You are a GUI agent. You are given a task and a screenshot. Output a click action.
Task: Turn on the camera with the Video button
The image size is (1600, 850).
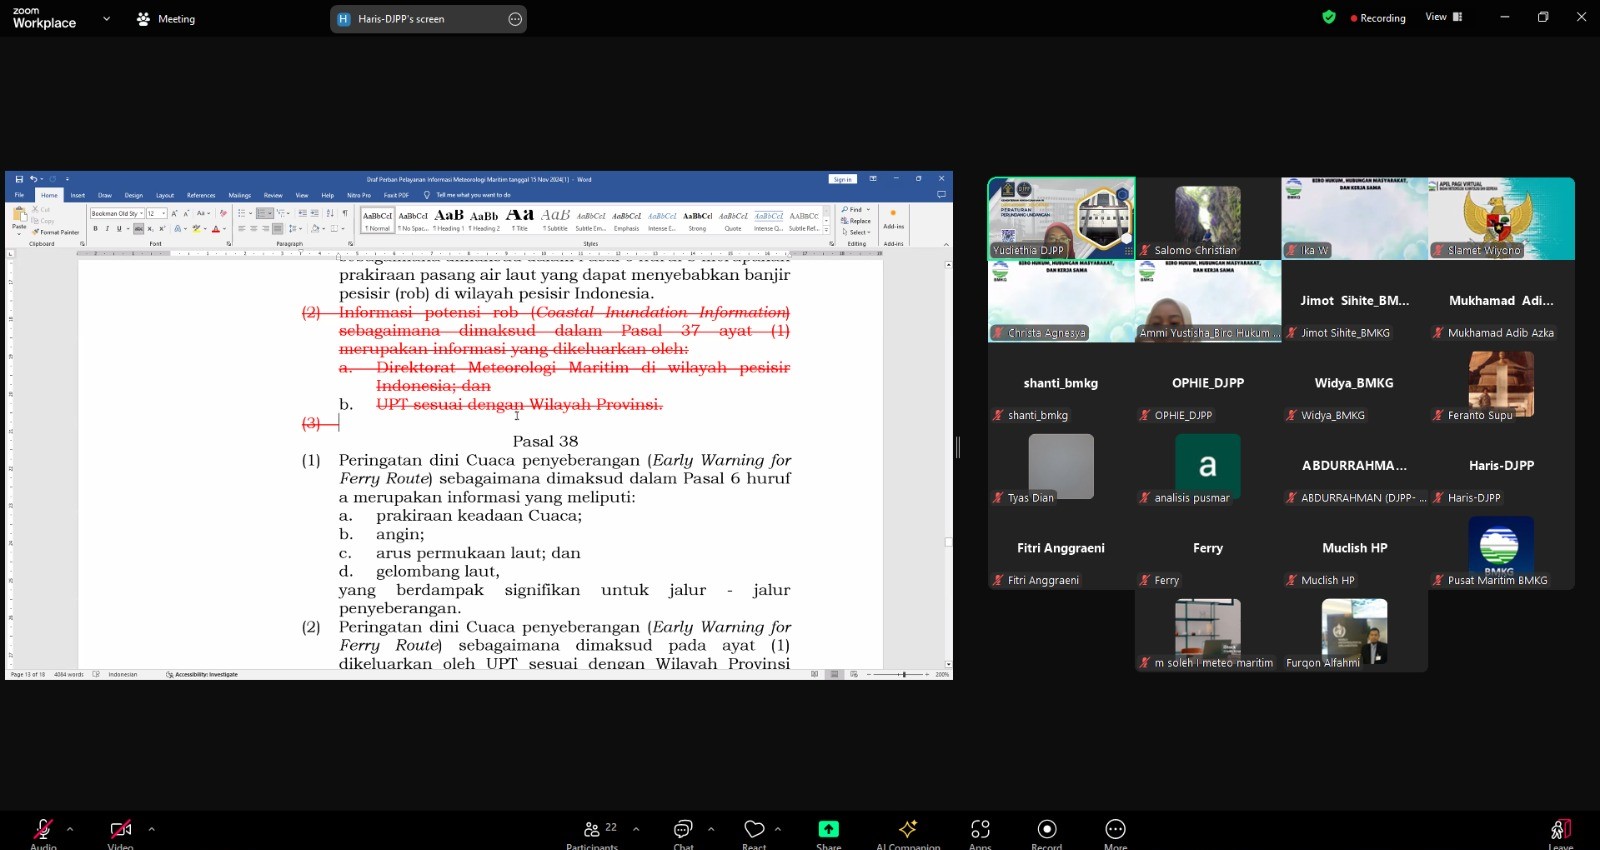coord(121,830)
